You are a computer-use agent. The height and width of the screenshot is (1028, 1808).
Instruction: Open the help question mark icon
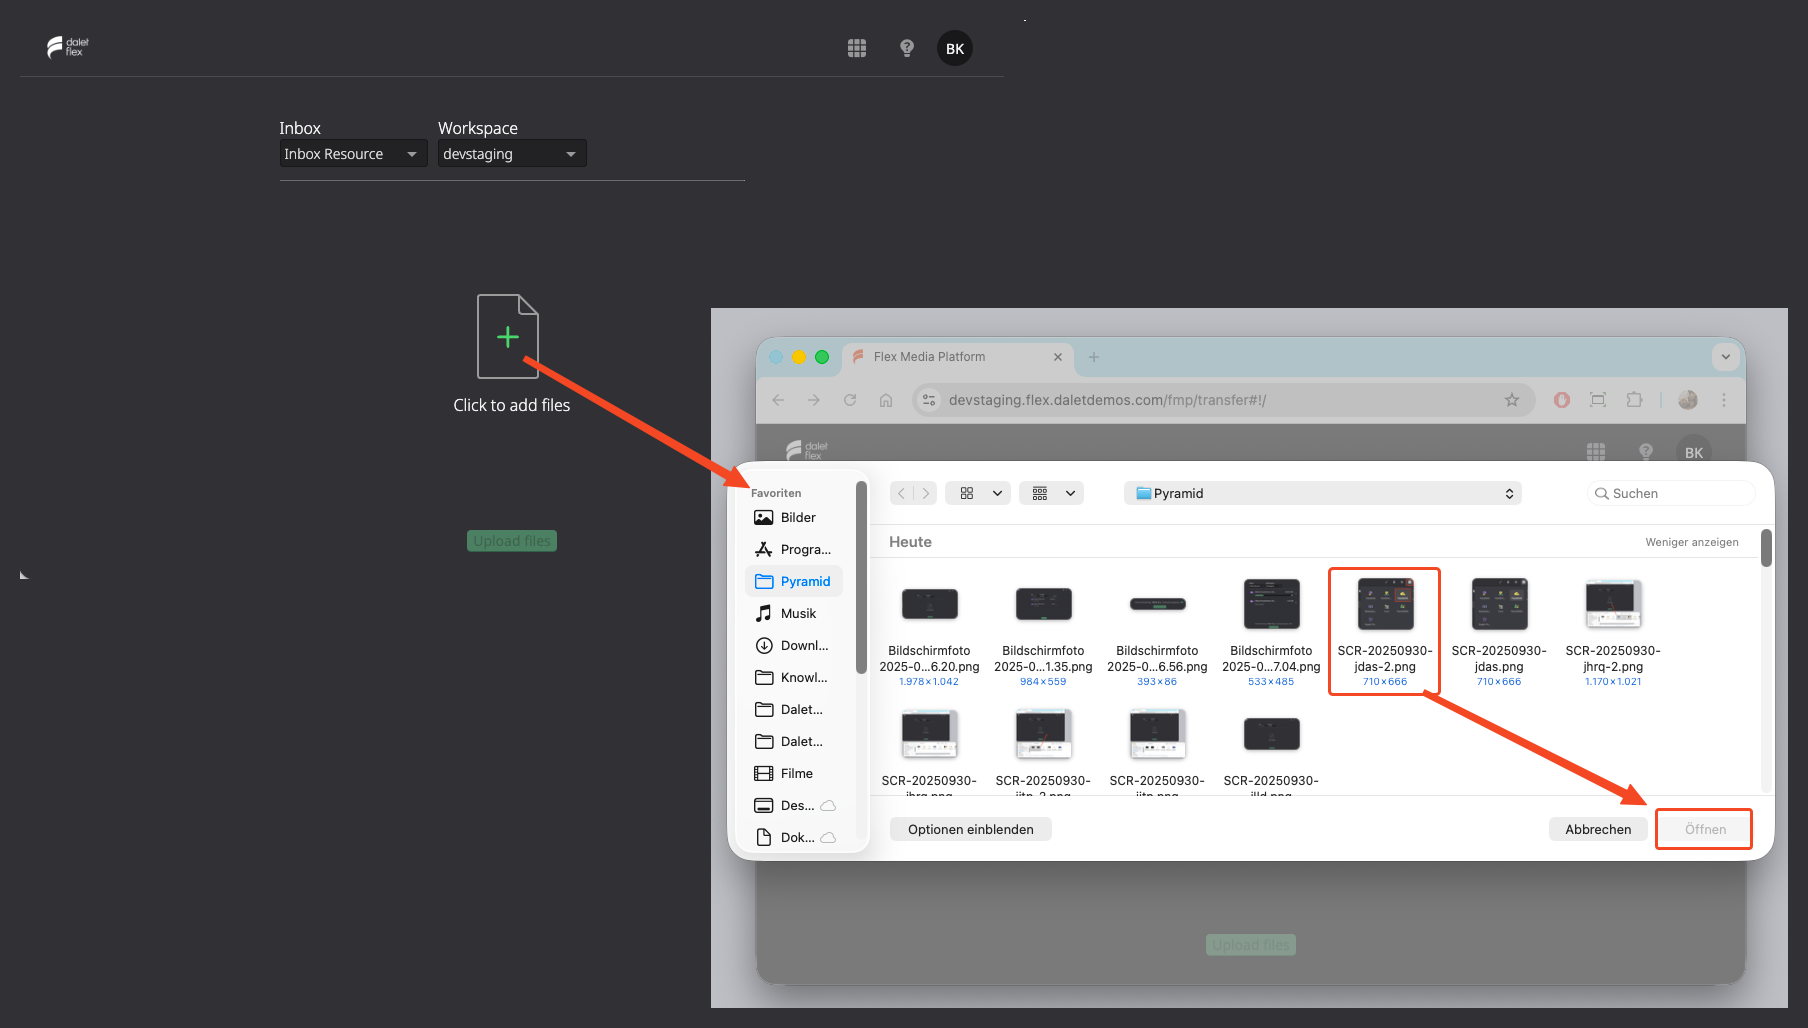907,48
